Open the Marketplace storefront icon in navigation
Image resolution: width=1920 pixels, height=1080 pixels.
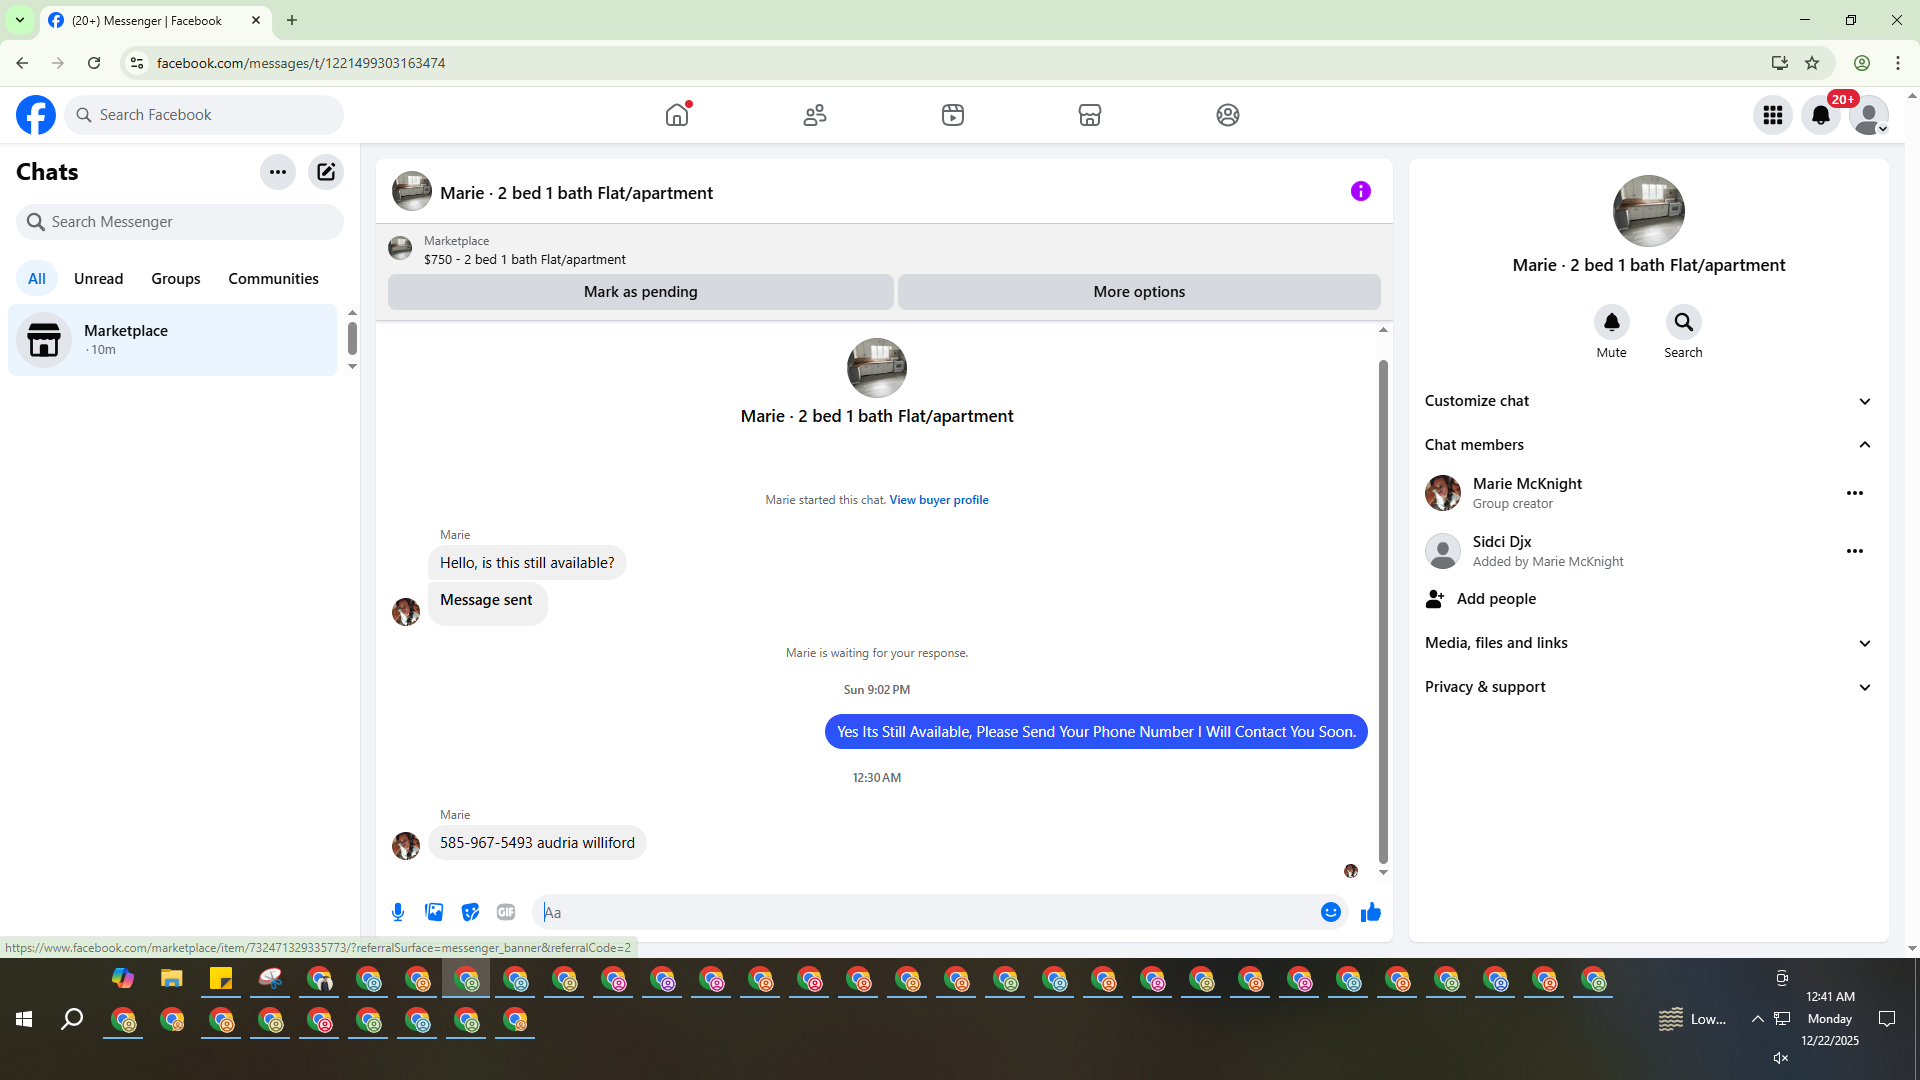pyautogui.click(x=1090, y=115)
